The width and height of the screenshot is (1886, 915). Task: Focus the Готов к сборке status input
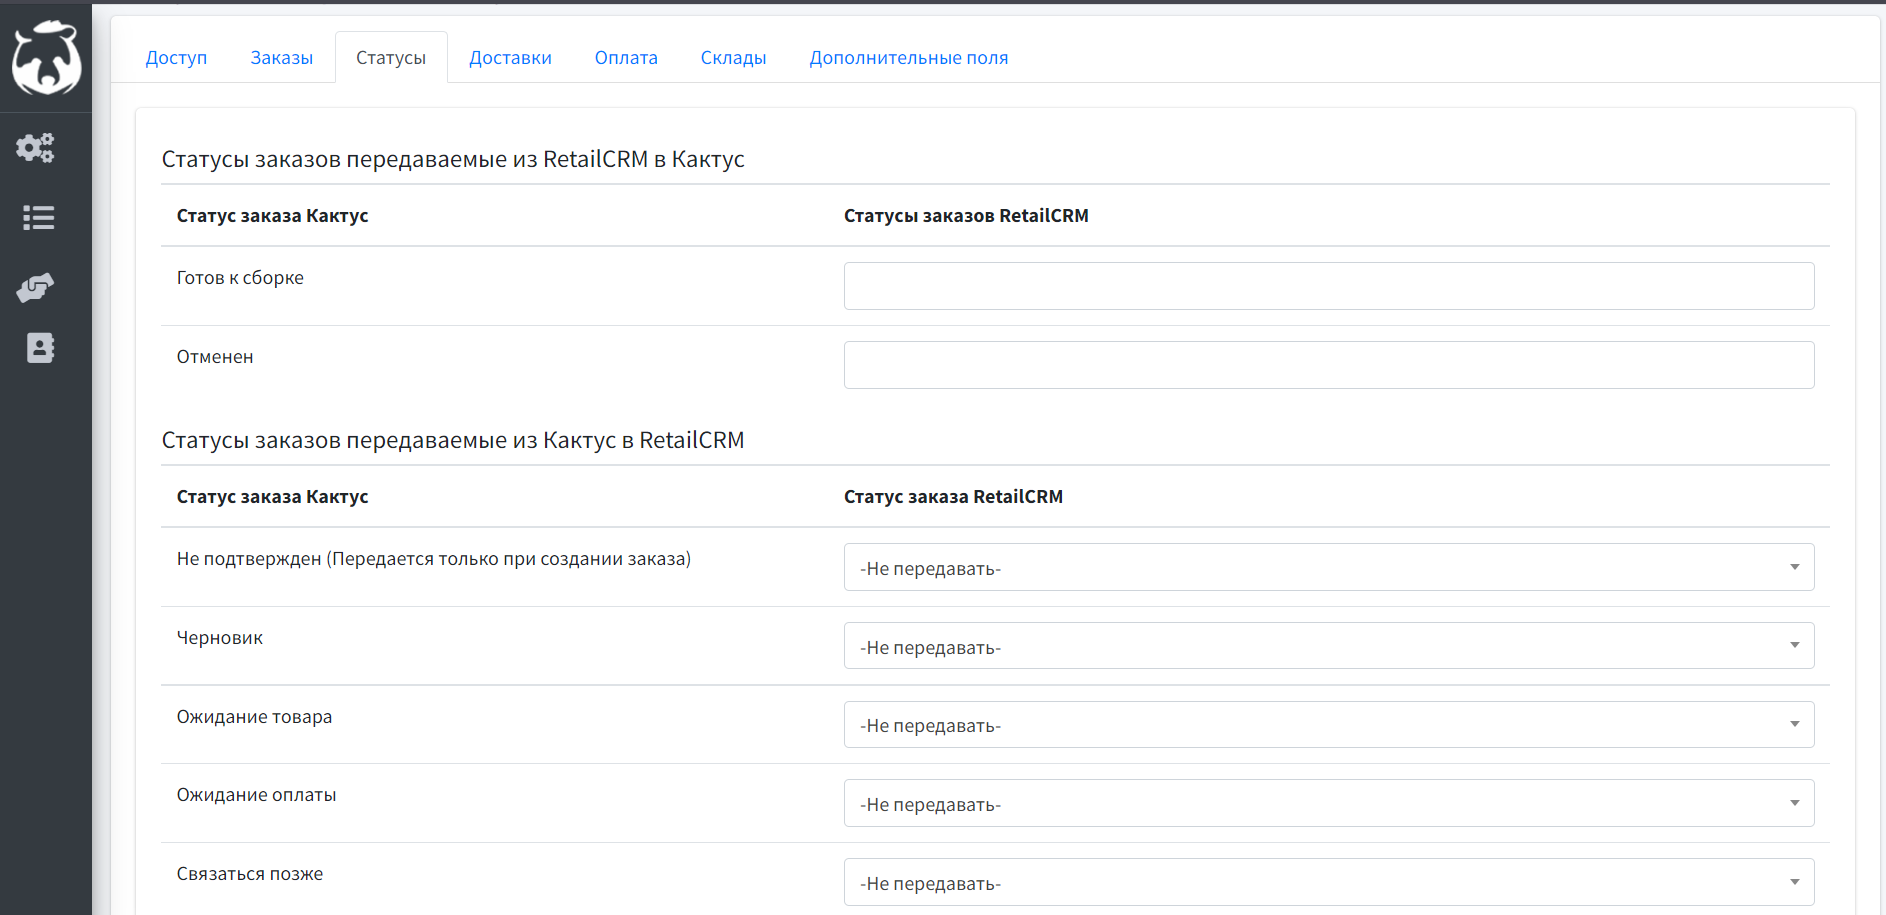pyautogui.click(x=1329, y=286)
